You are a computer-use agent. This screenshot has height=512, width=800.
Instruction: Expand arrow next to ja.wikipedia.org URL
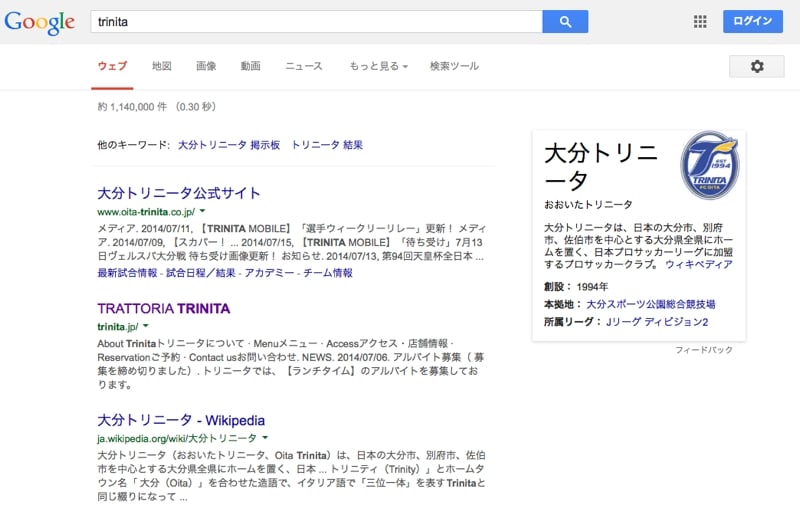tap(265, 438)
